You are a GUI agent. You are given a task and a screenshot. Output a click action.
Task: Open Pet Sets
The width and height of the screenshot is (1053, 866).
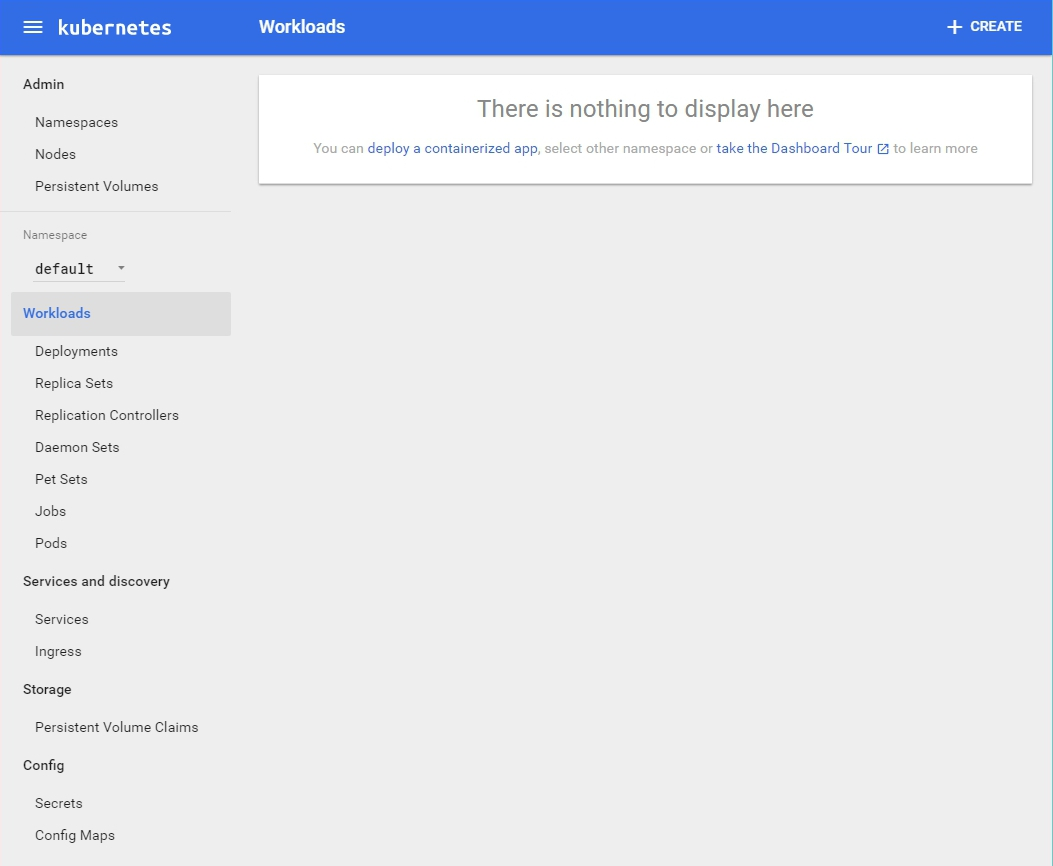coord(61,479)
